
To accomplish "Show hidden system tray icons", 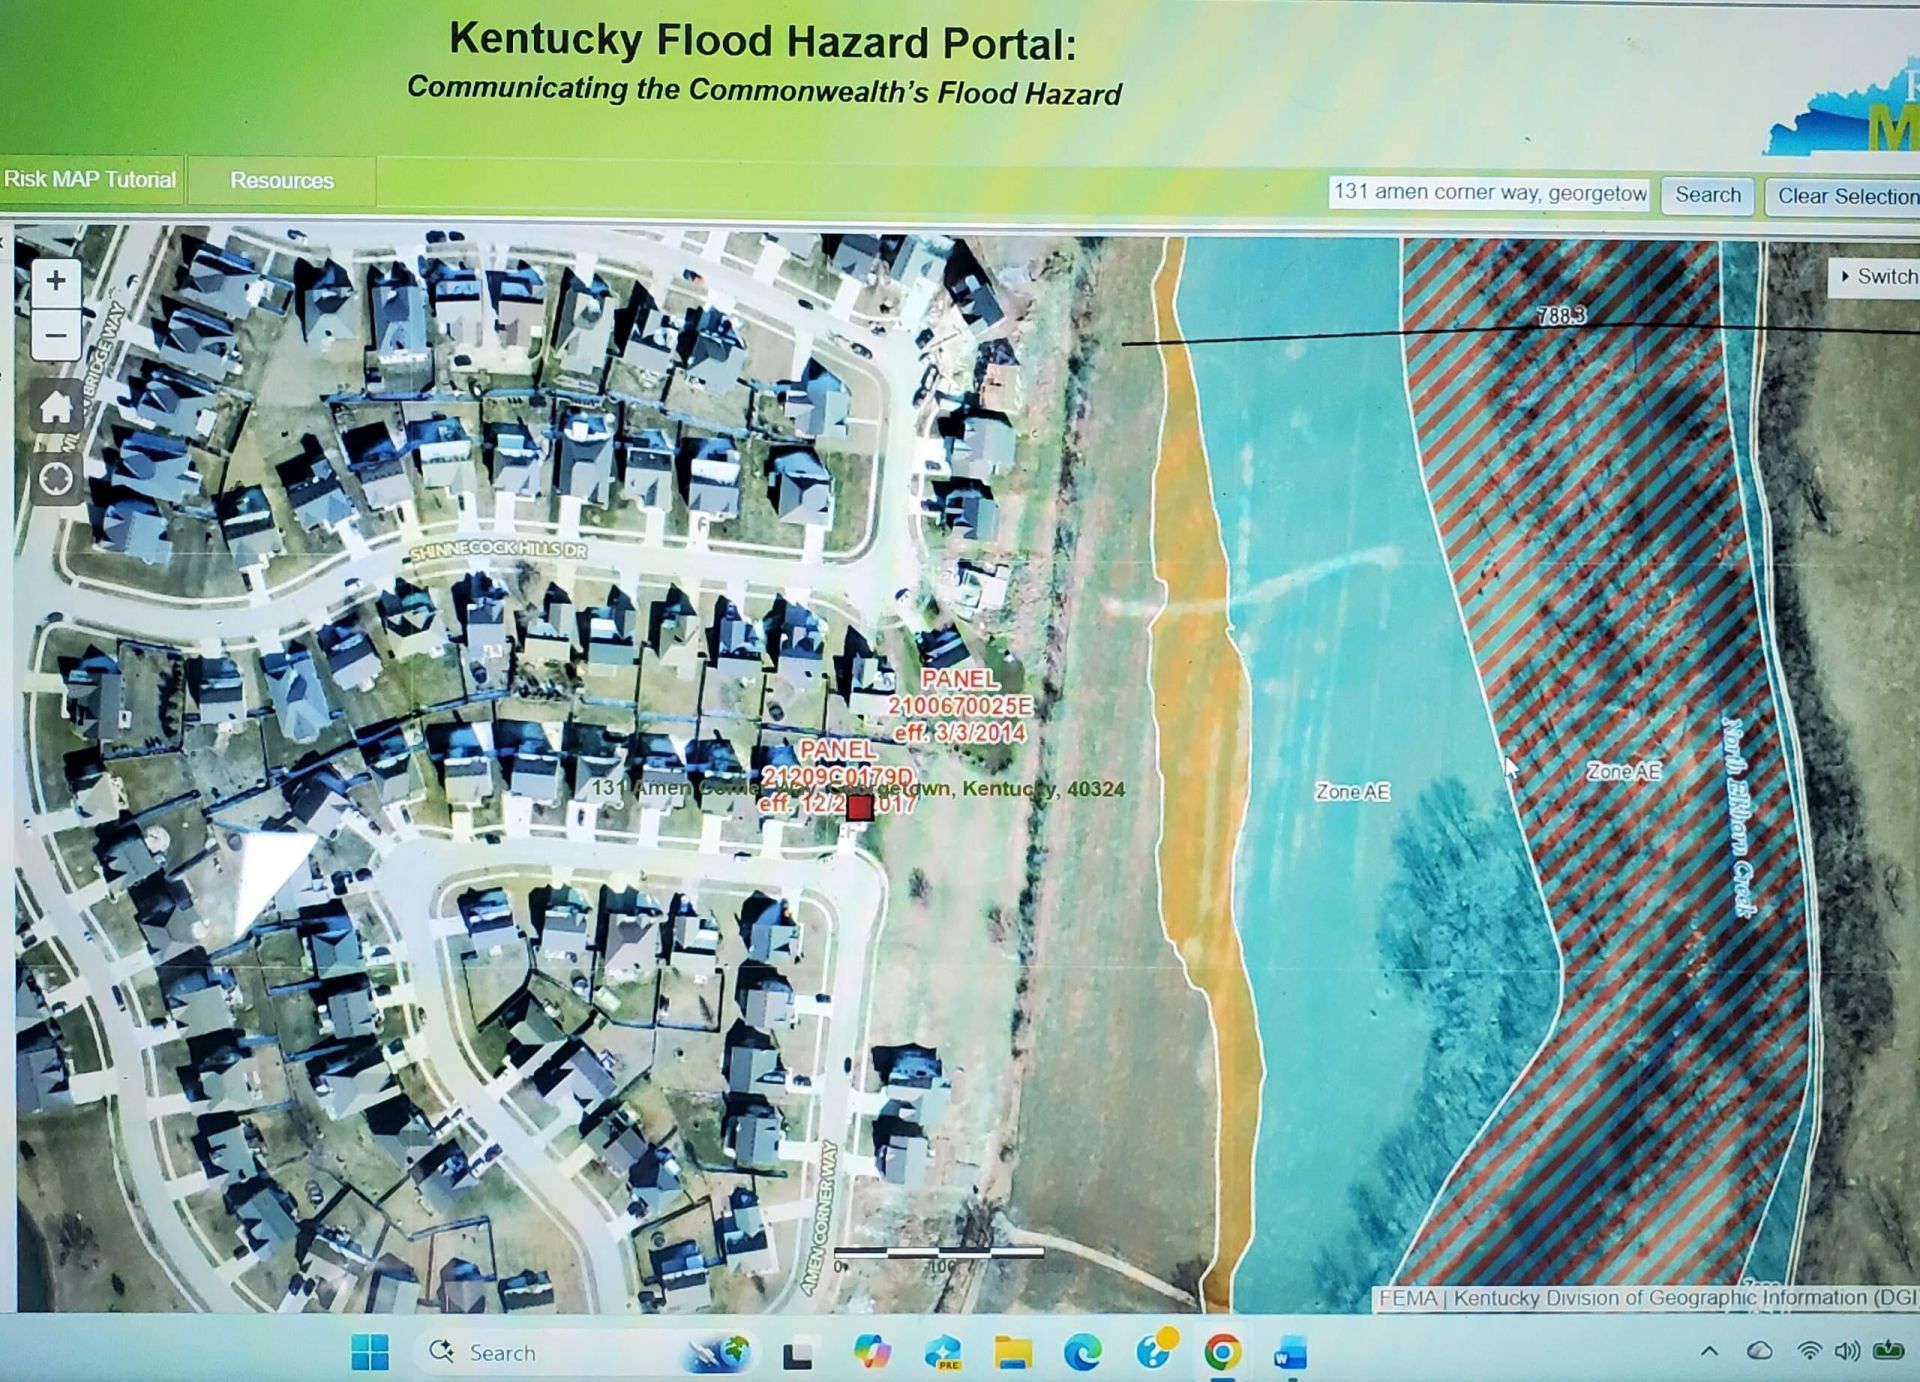I will click(1709, 1352).
